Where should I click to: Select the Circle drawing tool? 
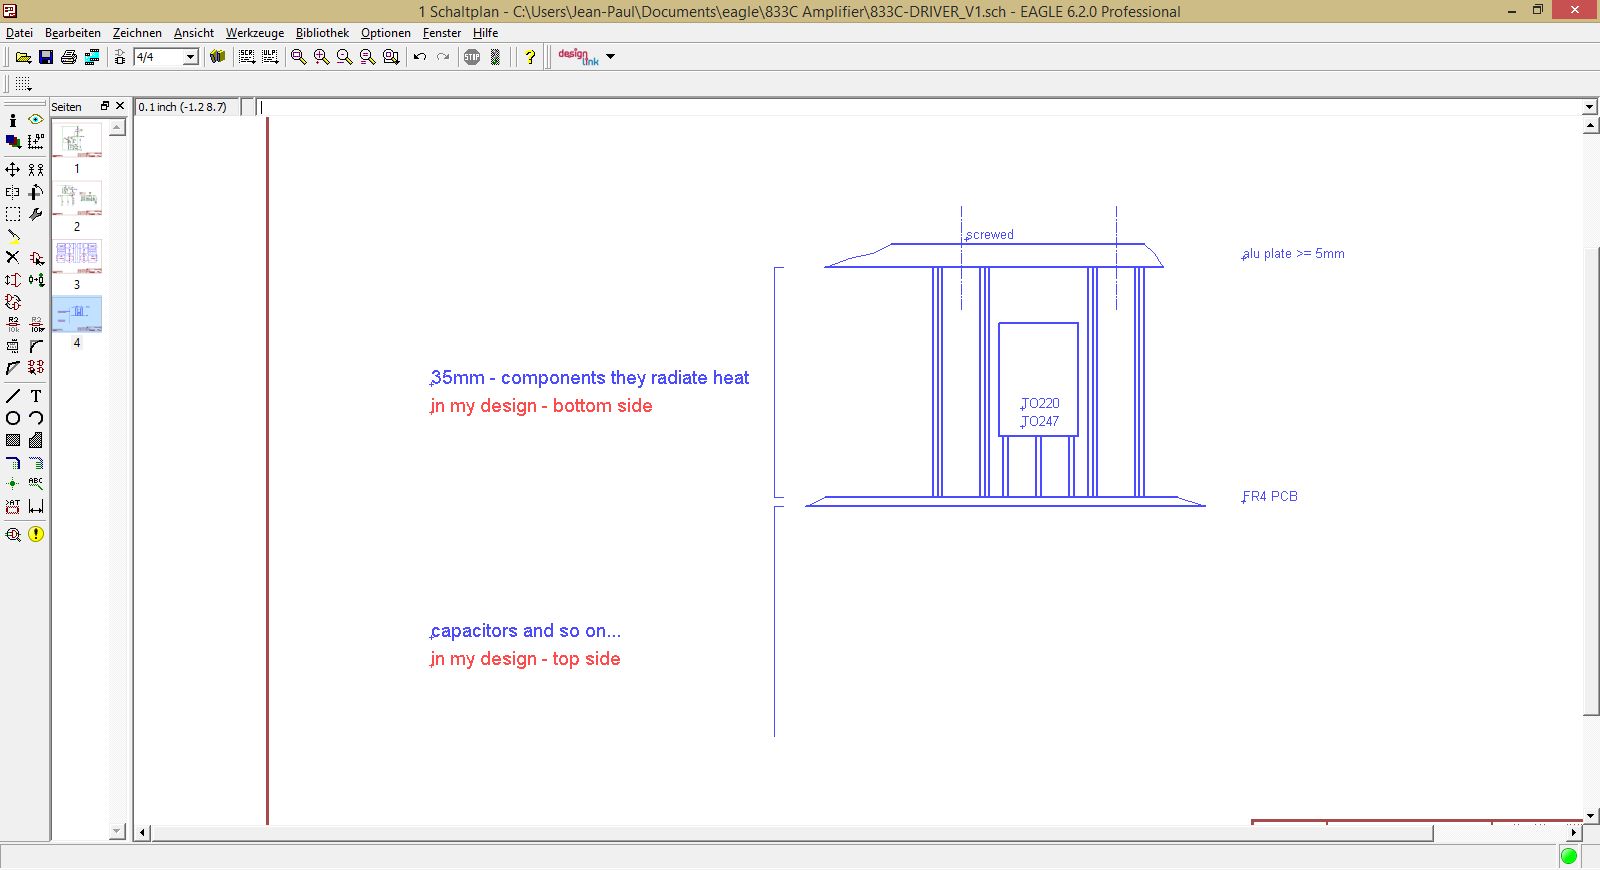point(13,418)
